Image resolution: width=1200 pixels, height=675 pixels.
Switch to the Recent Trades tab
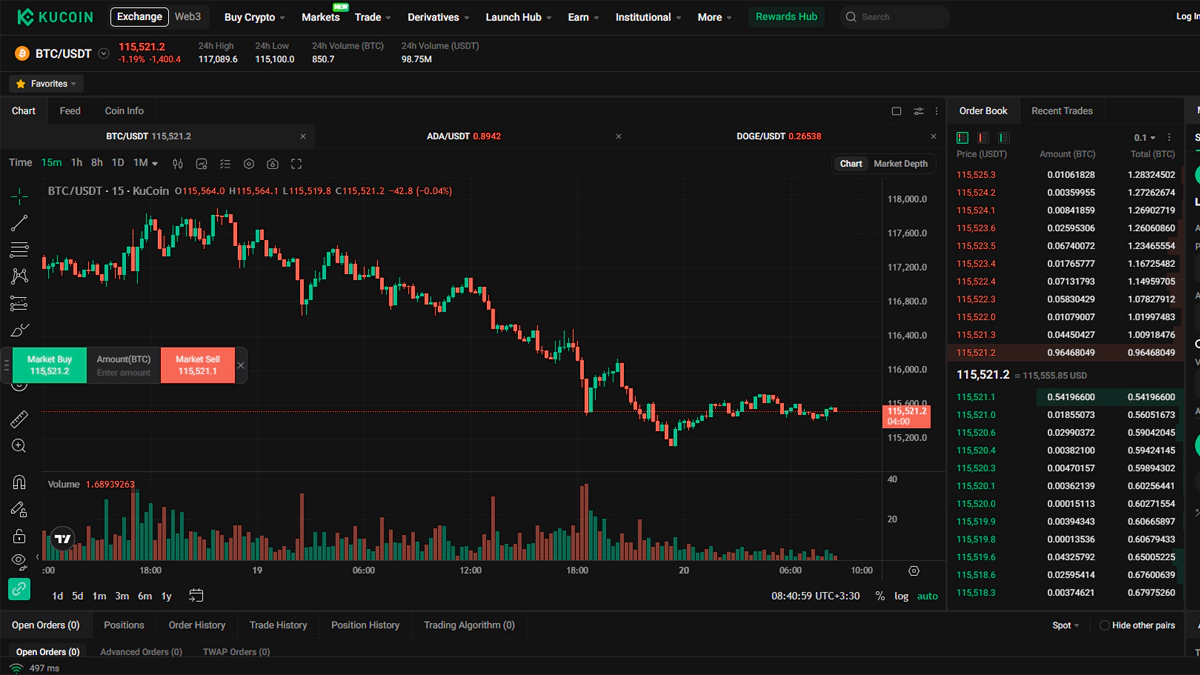[x=1062, y=111]
